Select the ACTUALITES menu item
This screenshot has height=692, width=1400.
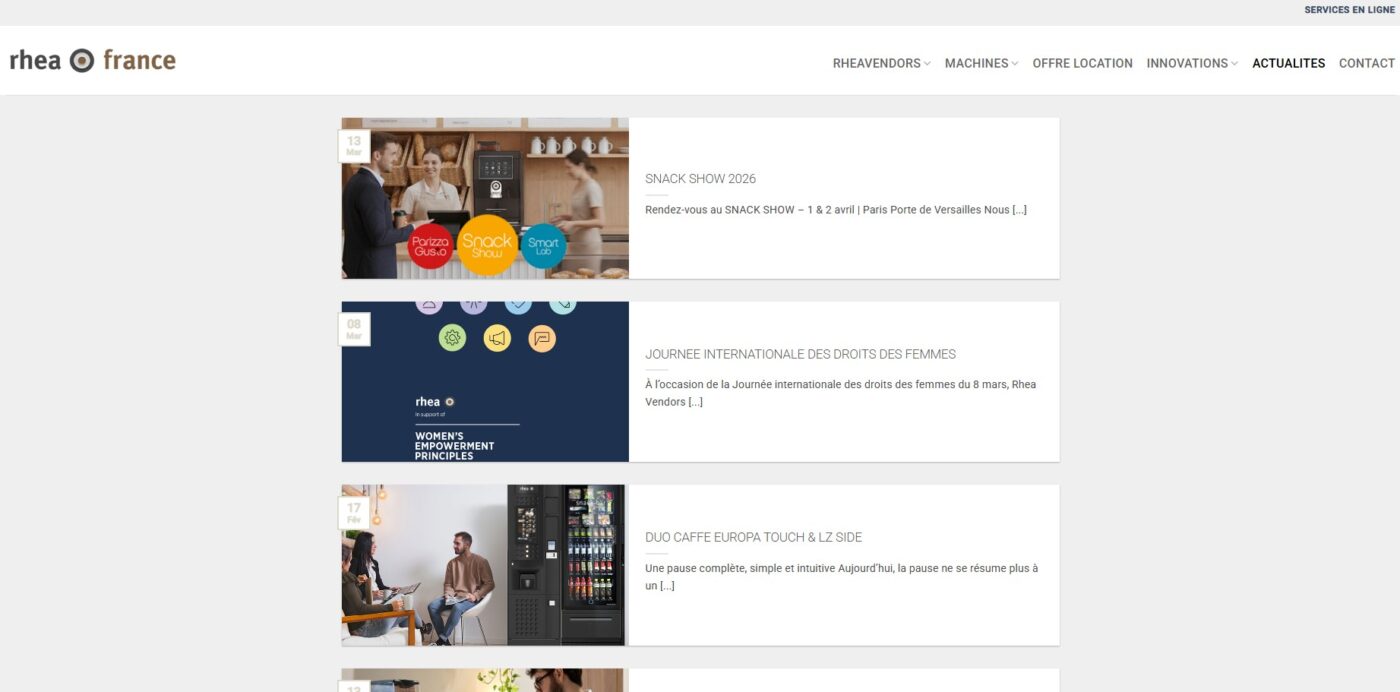(x=1288, y=63)
